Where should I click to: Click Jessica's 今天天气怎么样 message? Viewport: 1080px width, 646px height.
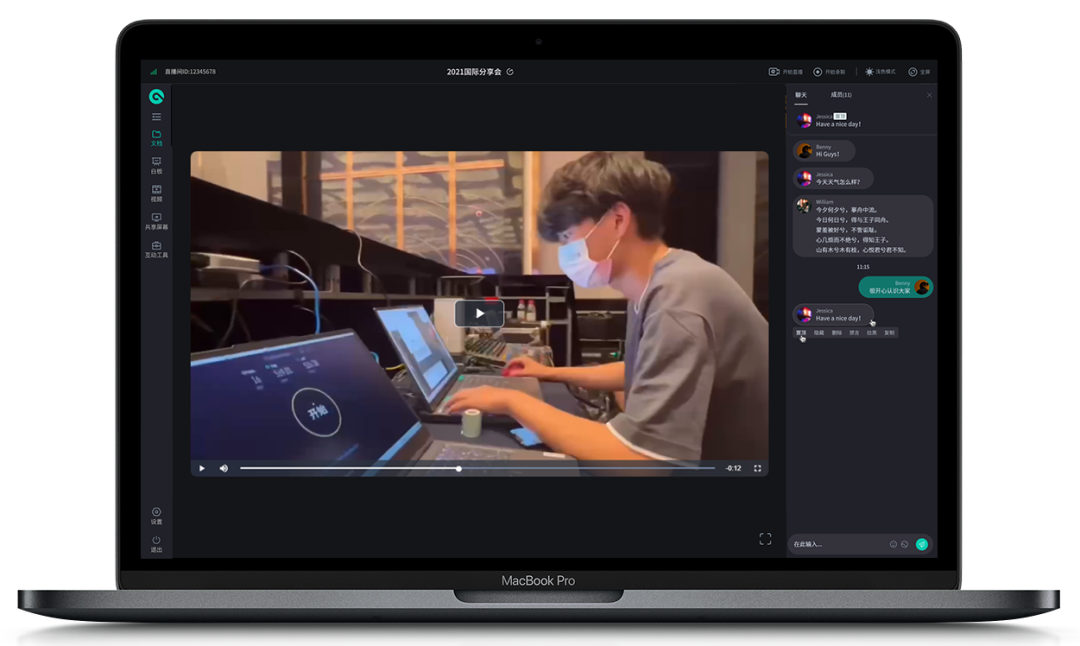coord(833,178)
